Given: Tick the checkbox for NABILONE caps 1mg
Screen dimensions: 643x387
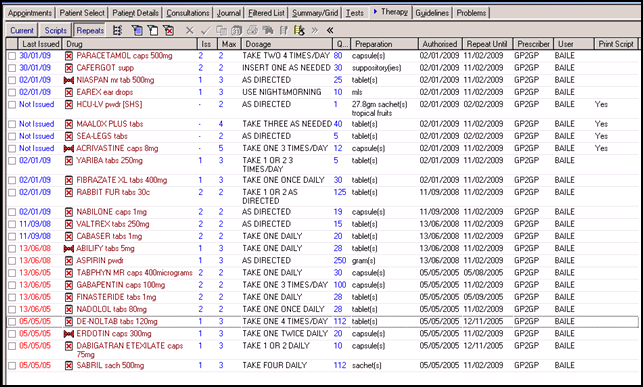Looking at the screenshot, I should pos(12,212).
